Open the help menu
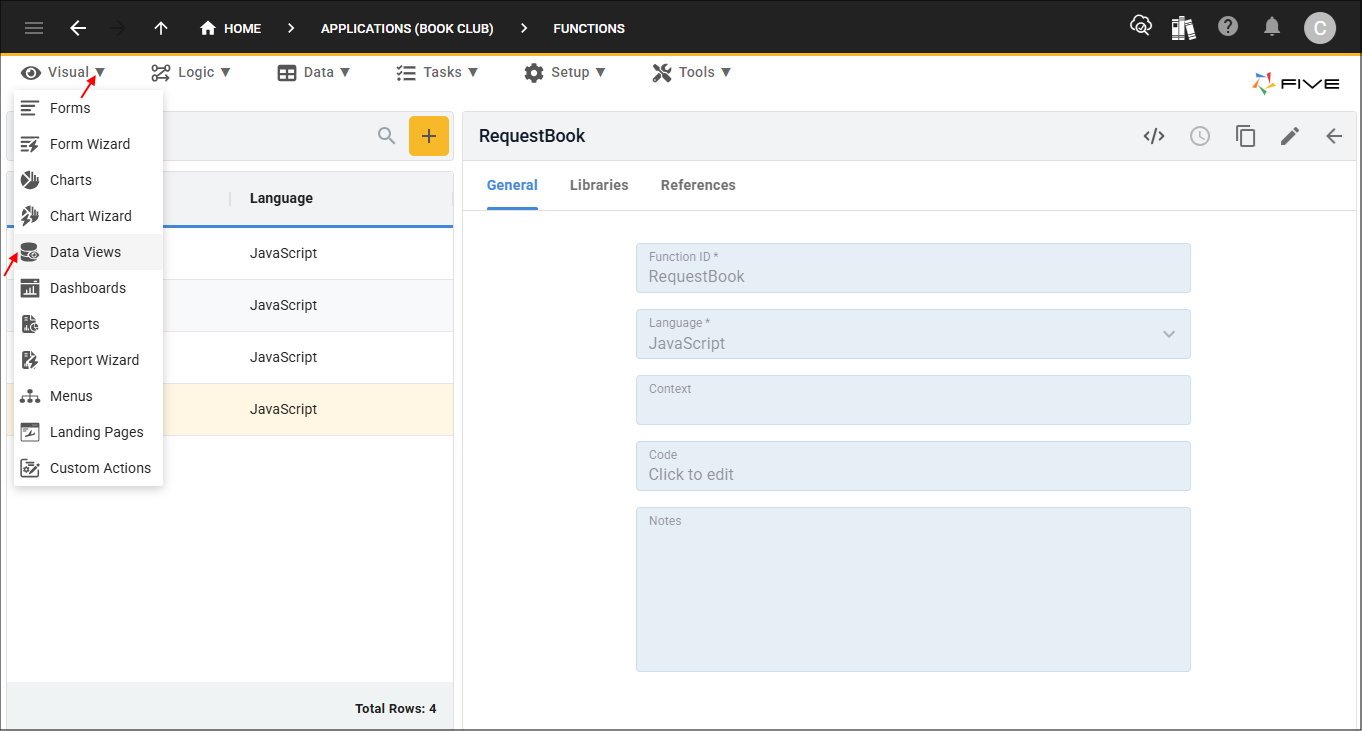This screenshot has width=1362, height=731. [x=1228, y=26]
